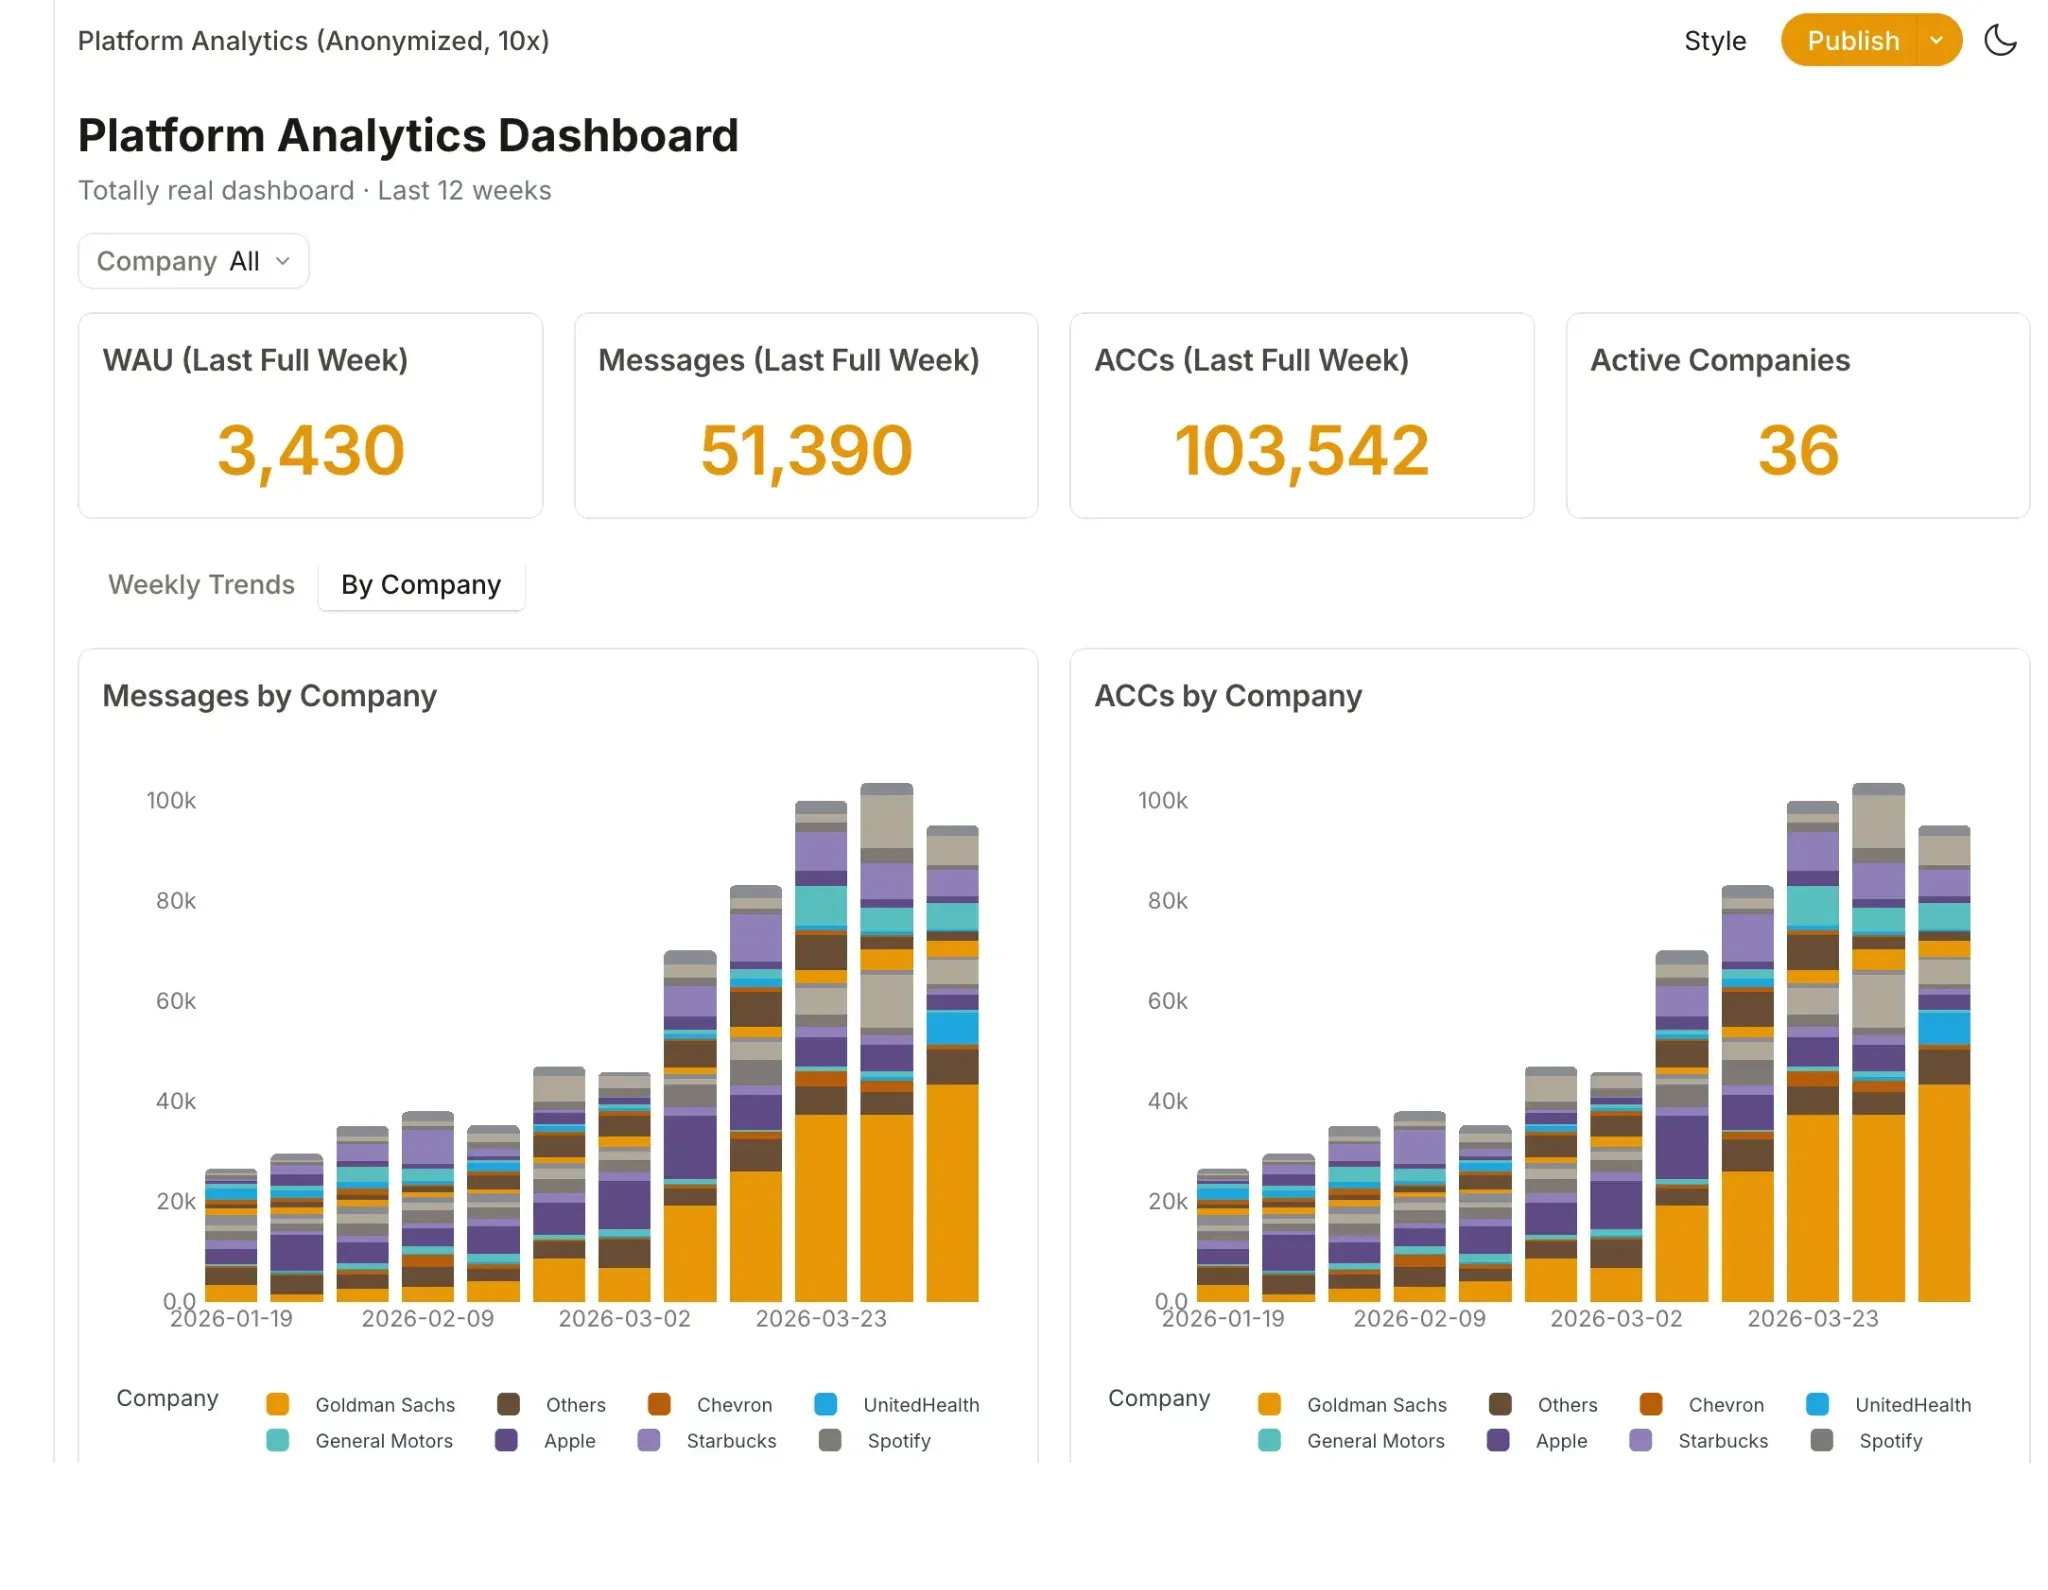Expand the Company All filter dropdown
This screenshot has width=2048, height=1590.
[193, 261]
